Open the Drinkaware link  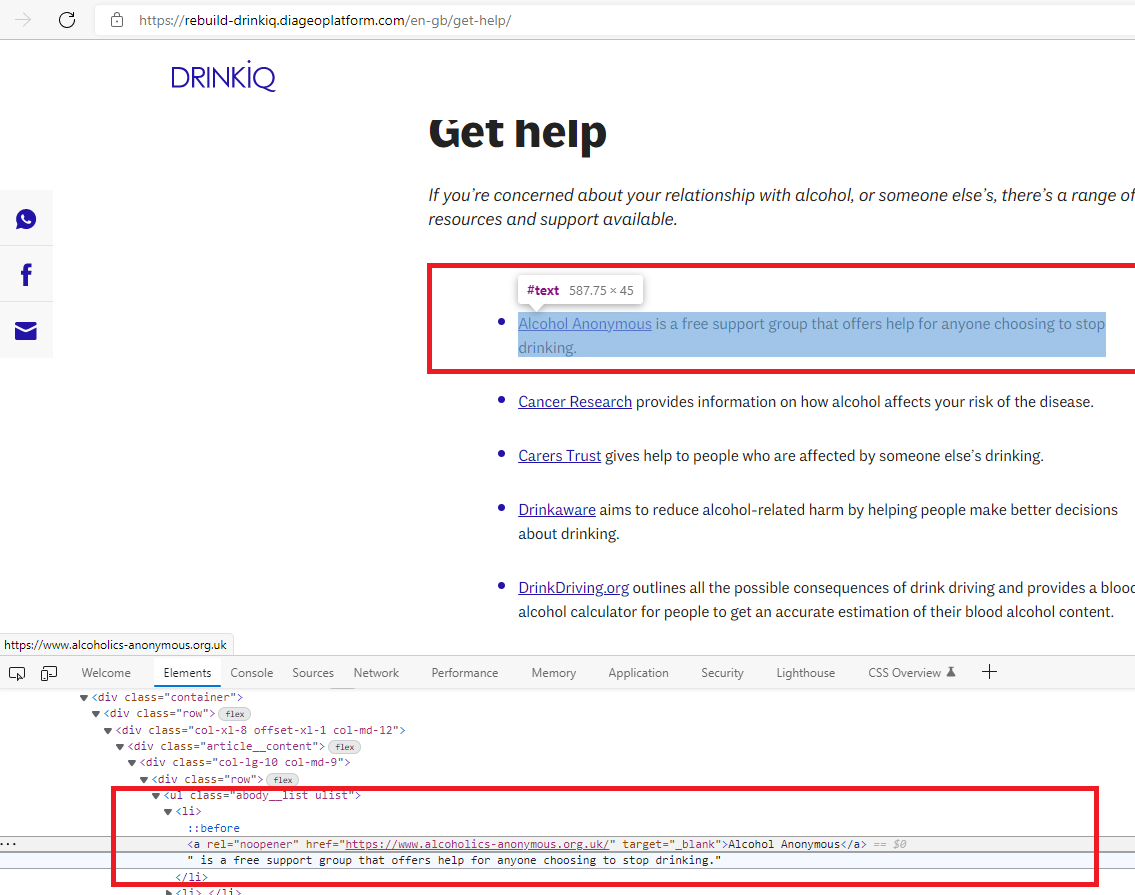click(x=557, y=510)
